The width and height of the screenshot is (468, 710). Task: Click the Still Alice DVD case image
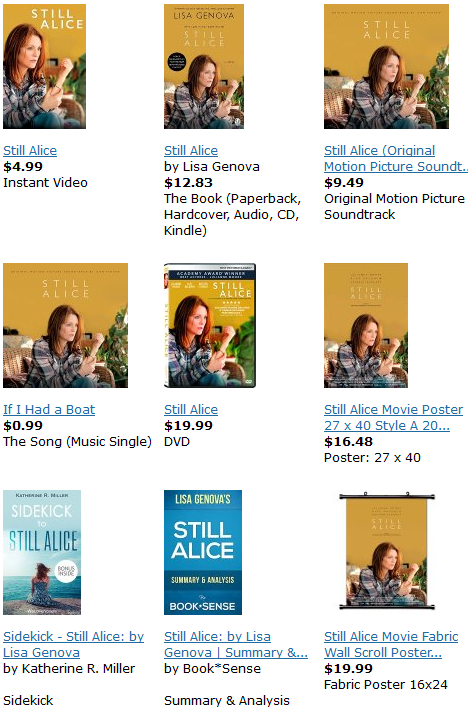210,326
